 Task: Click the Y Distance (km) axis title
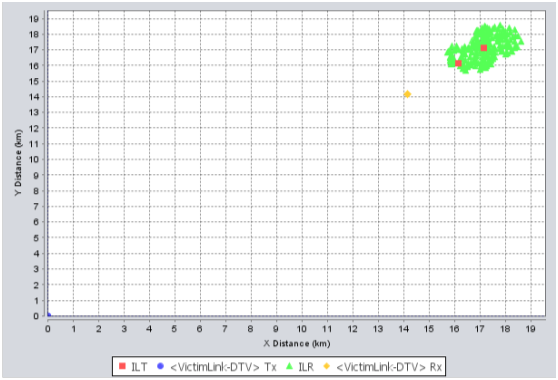pyautogui.click(x=18, y=162)
